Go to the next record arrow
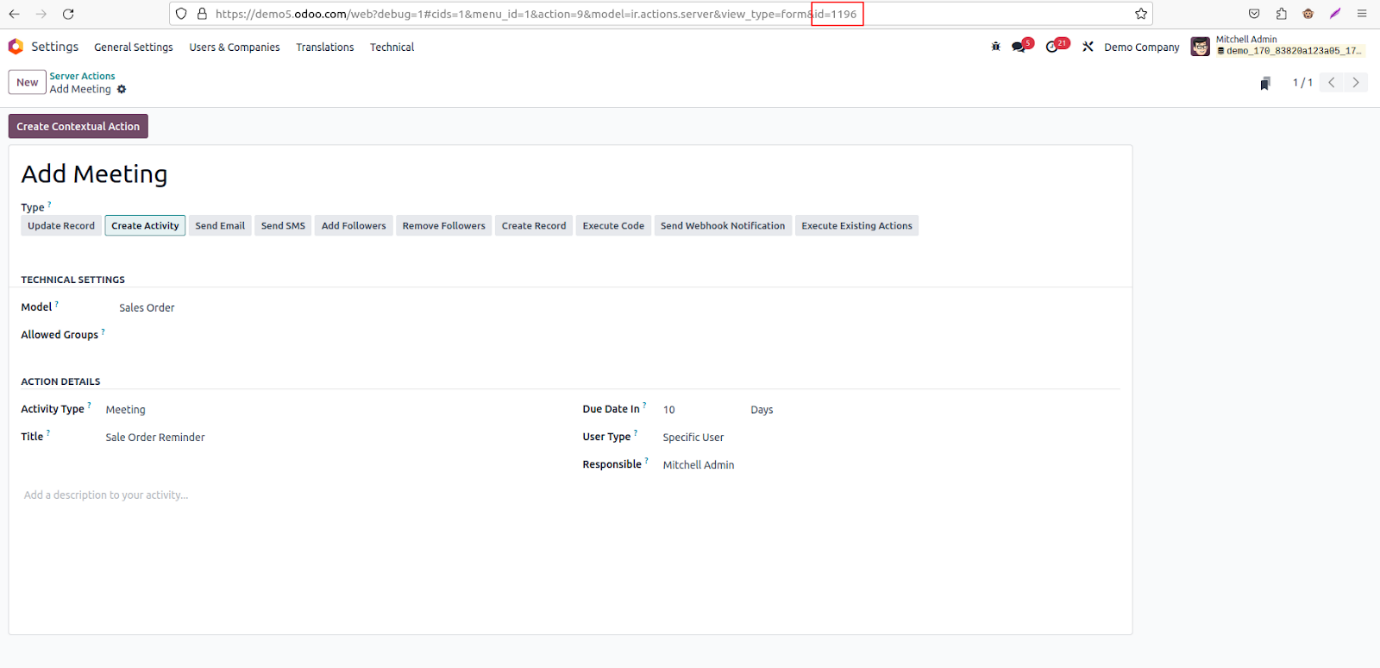The width and height of the screenshot is (1380, 668). [1356, 82]
